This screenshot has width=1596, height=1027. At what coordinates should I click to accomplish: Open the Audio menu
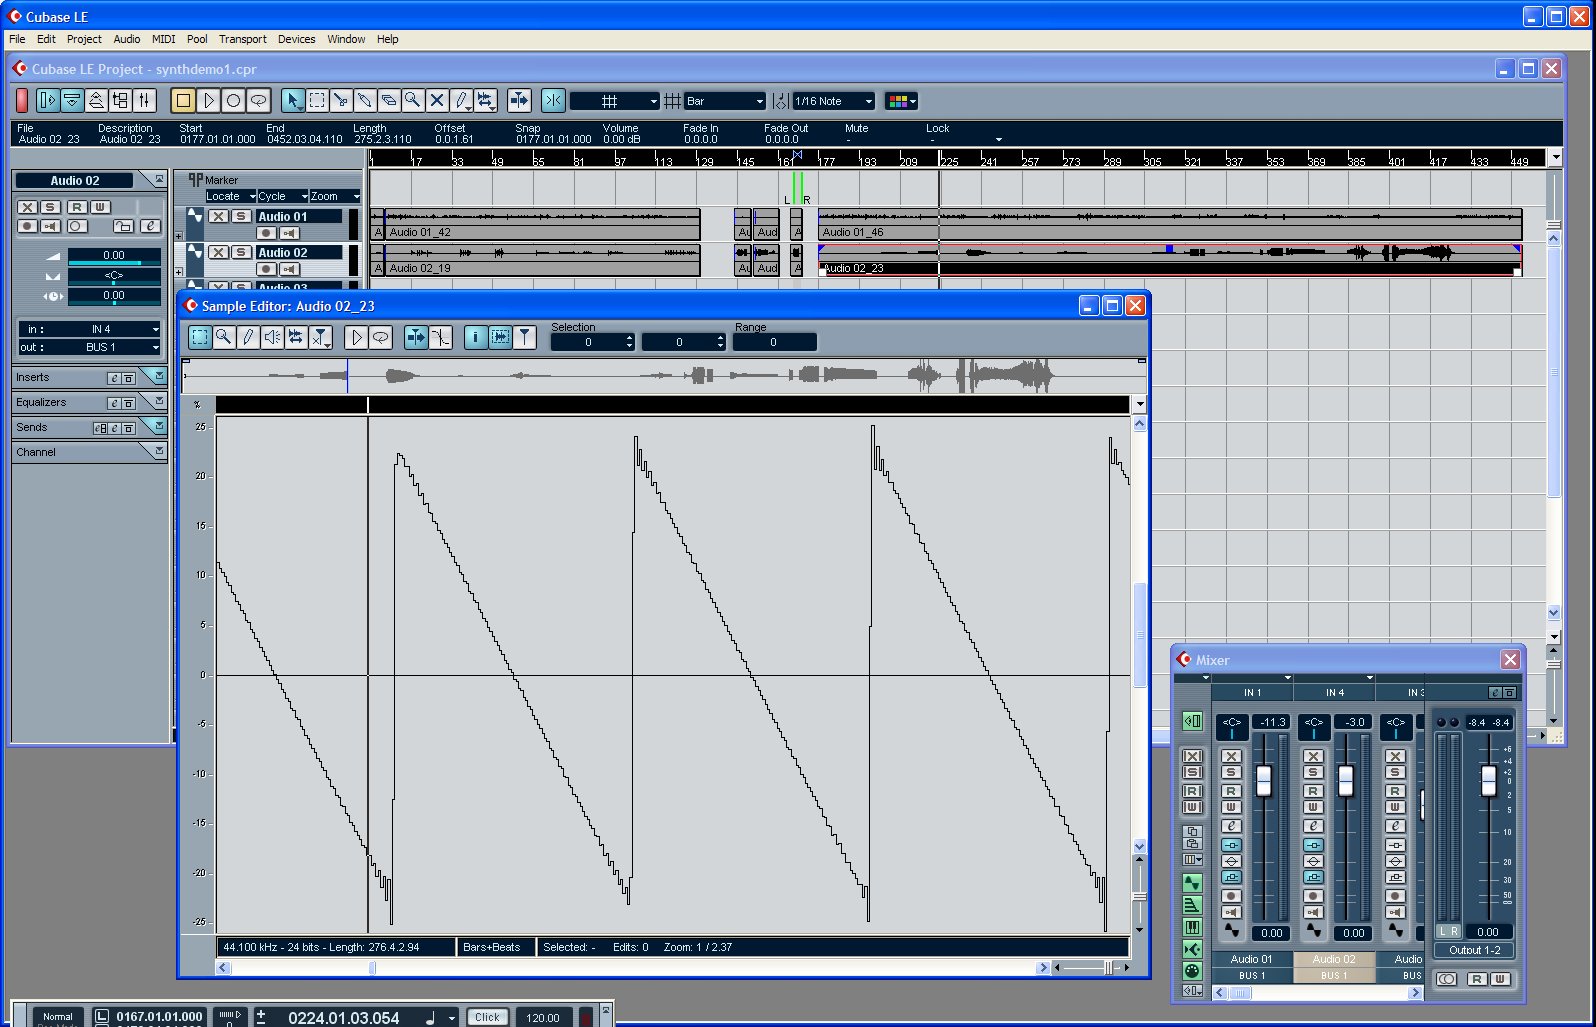127,39
